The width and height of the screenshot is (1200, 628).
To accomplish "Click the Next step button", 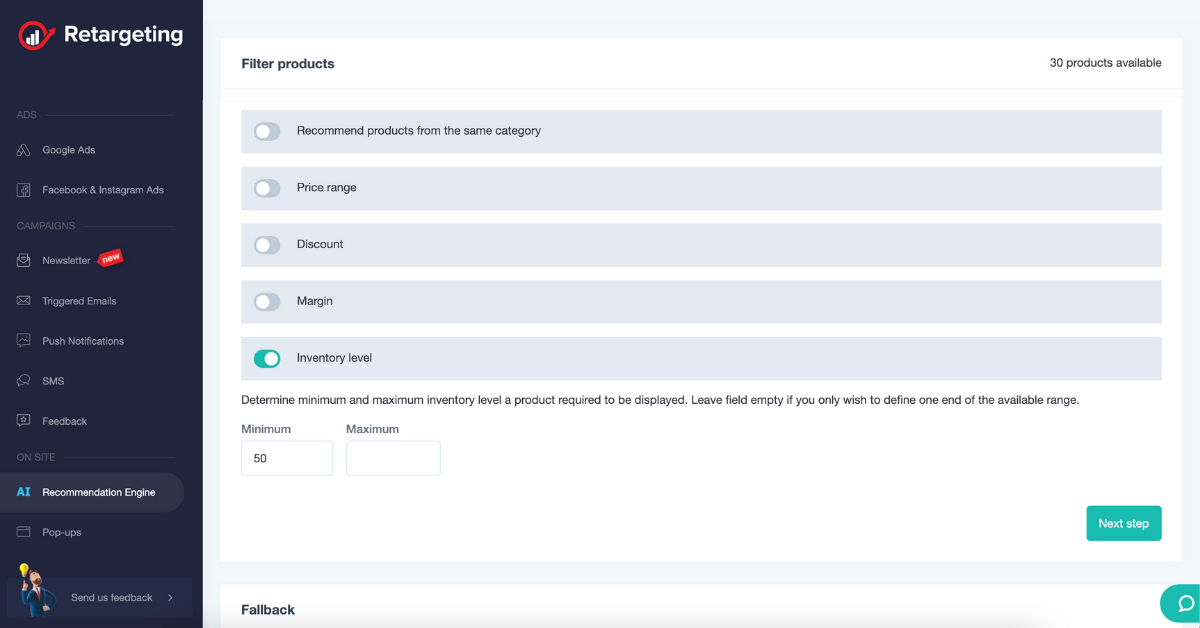I will pyautogui.click(x=1123, y=523).
